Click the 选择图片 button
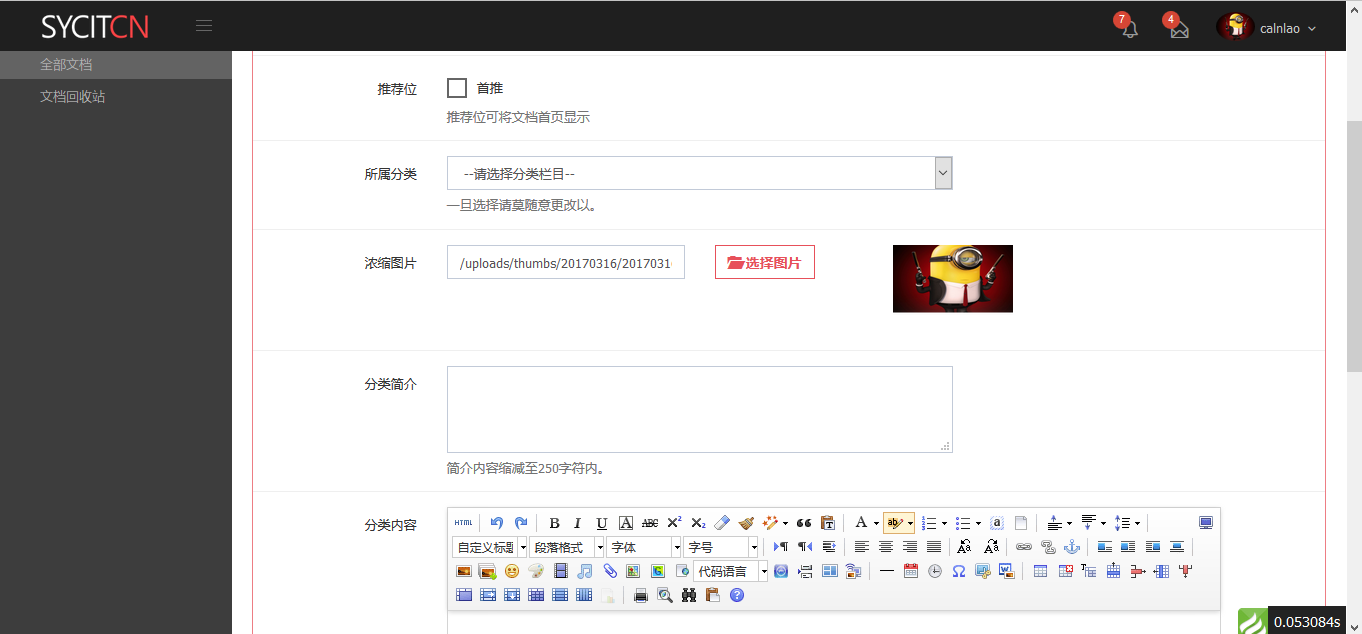This screenshot has width=1362, height=634. pyautogui.click(x=764, y=263)
